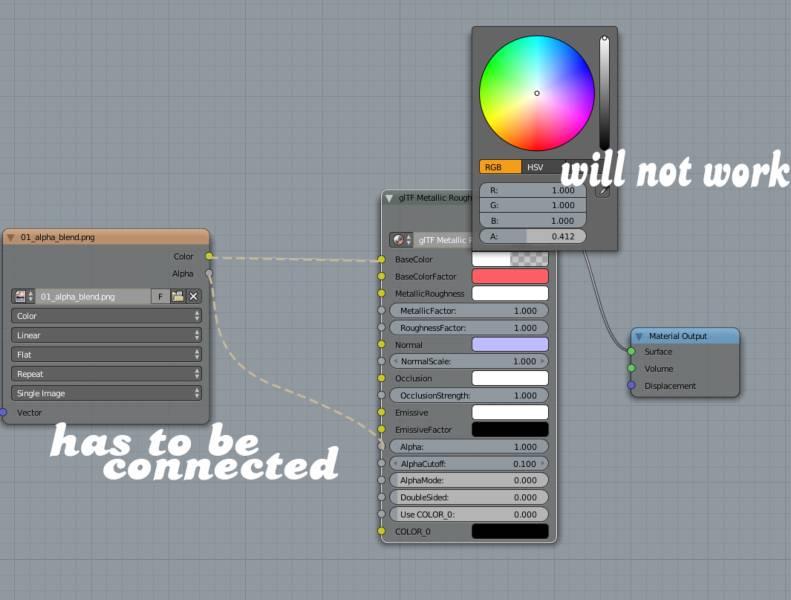Click the Alpha input socket on glTF node
Viewport: 791px width, 600px height.
click(381, 447)
